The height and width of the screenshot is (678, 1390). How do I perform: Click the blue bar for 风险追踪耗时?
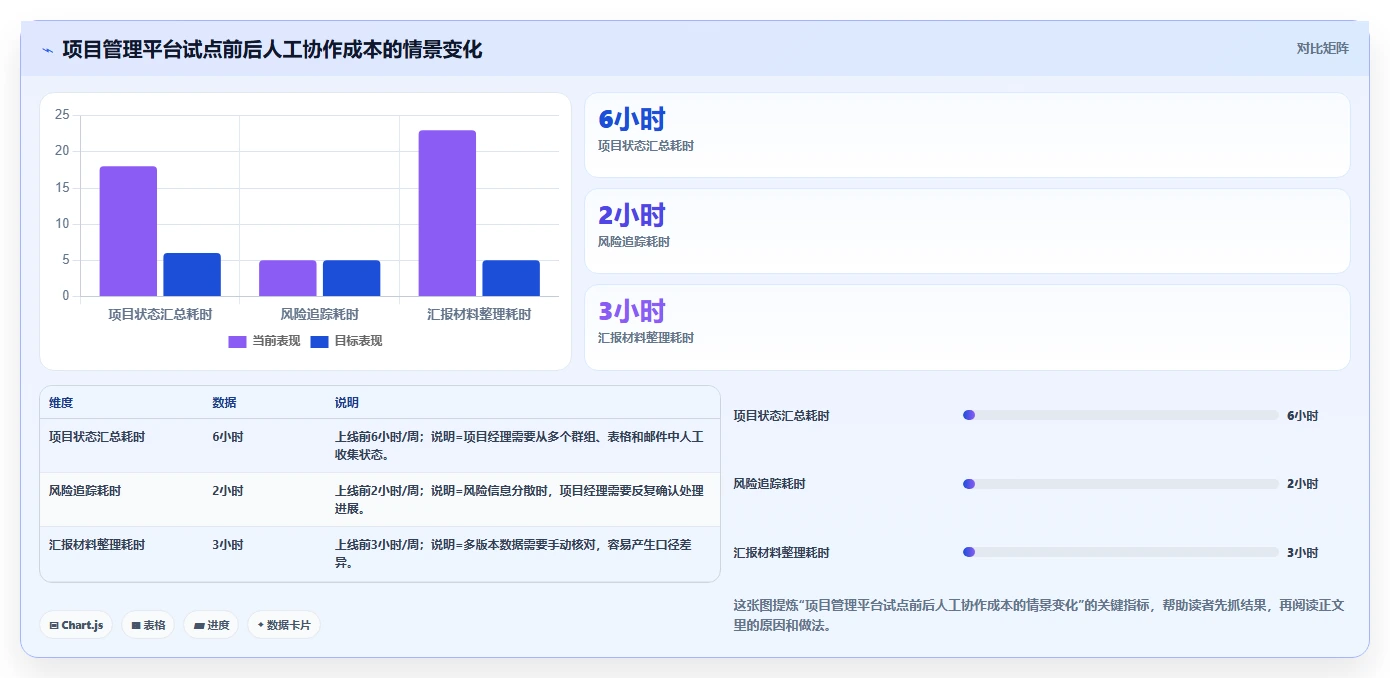click(x=352, y=278)
